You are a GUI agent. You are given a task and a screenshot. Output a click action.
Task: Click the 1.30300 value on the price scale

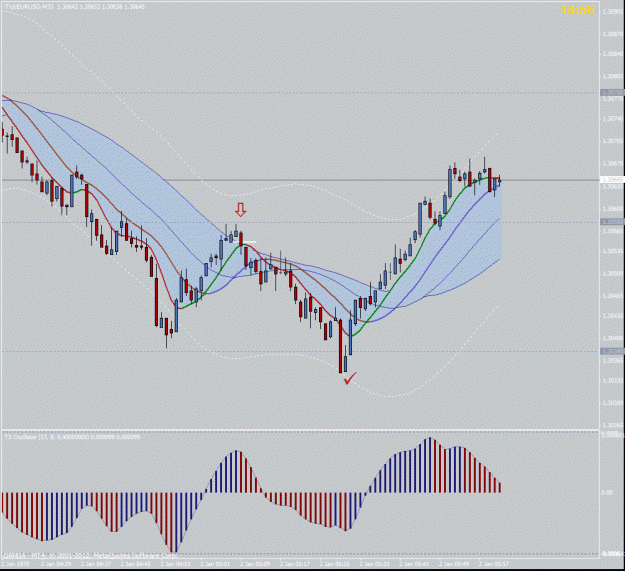click(613, 403)
